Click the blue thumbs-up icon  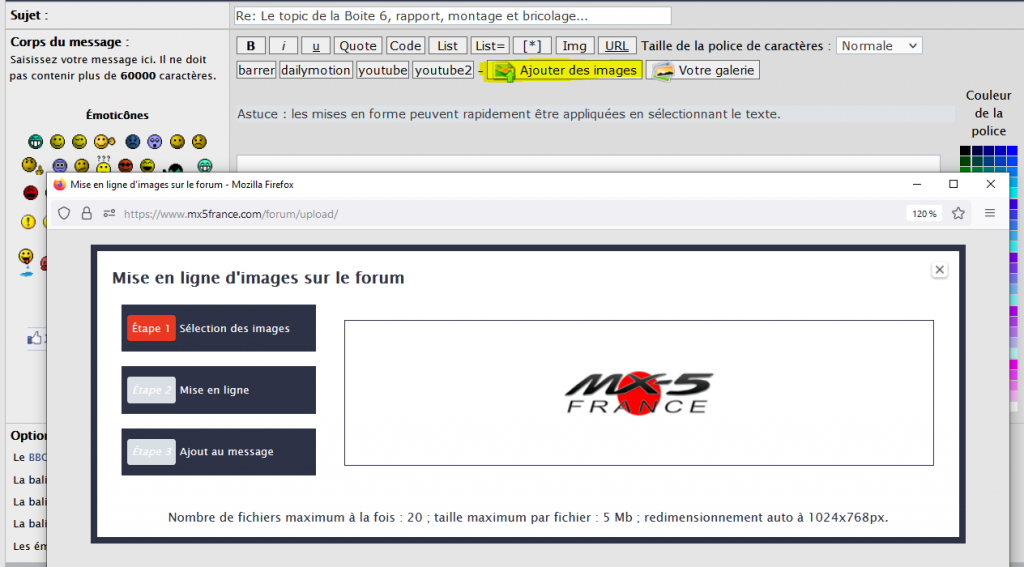tap(35, 338)
